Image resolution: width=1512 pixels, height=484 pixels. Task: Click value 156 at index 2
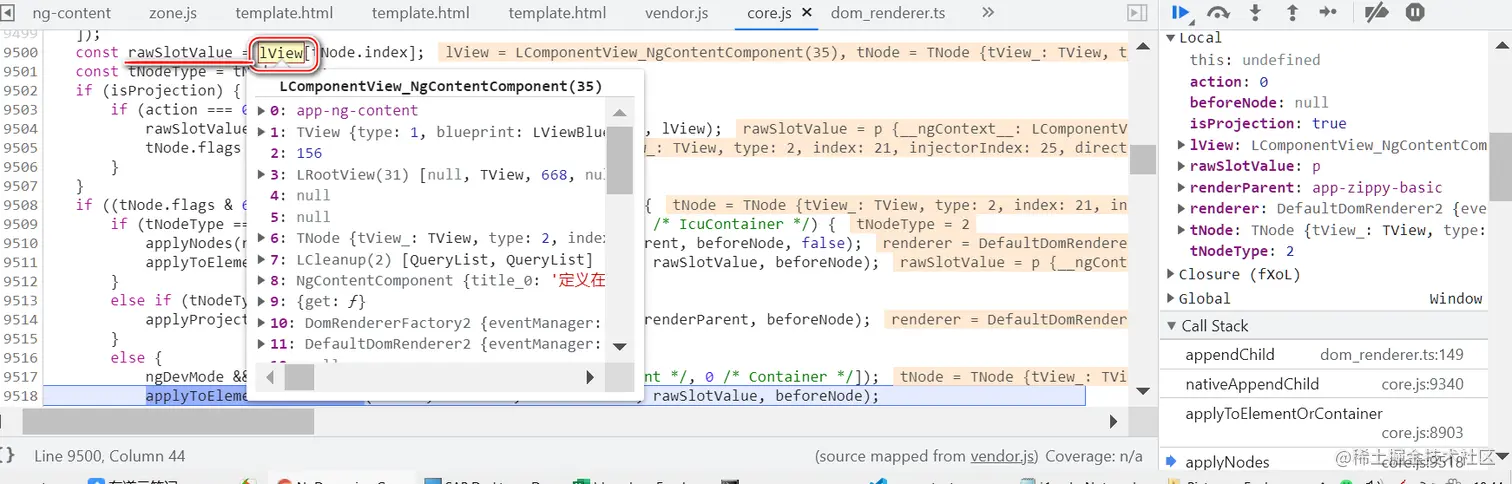pos(309,153)
